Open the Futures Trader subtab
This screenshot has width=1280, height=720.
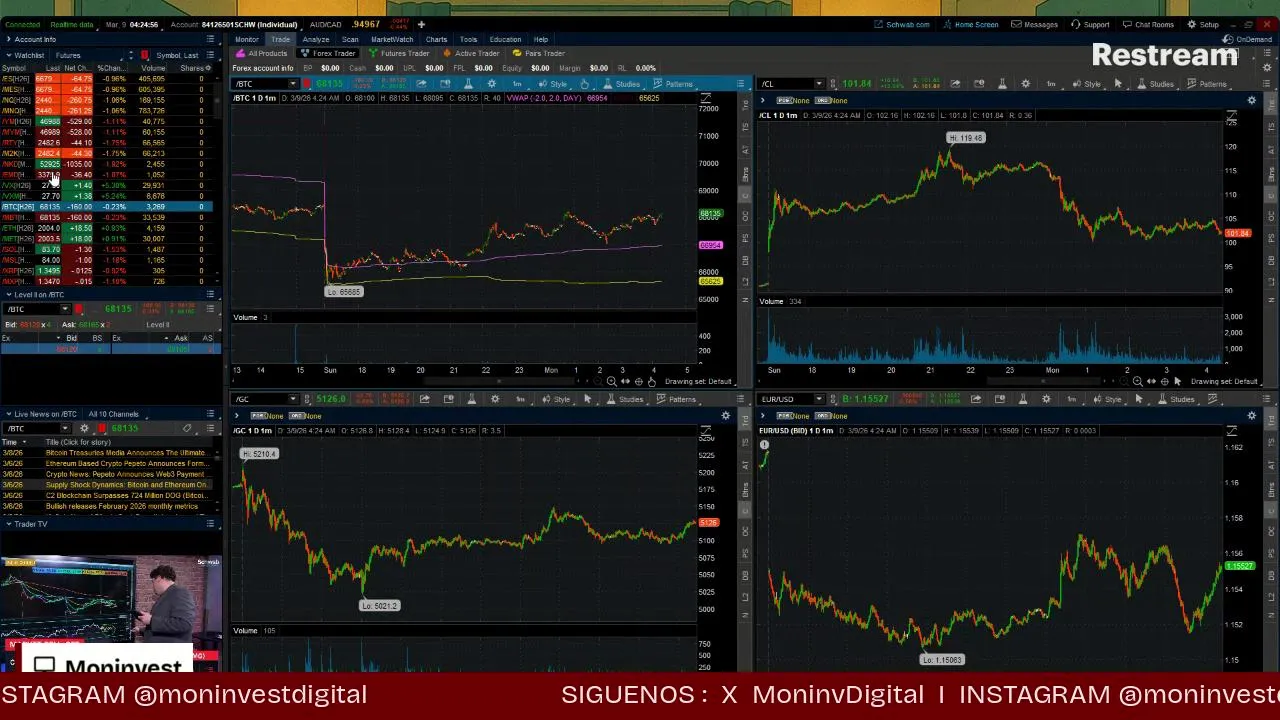tap(400, 53)
